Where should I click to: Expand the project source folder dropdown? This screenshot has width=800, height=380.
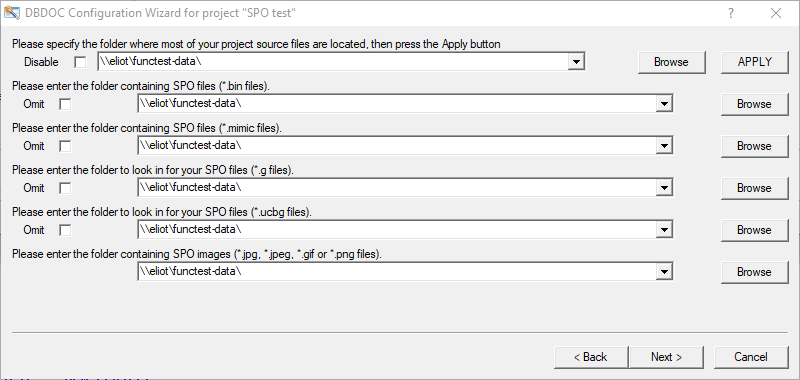(x=576, y=62)
